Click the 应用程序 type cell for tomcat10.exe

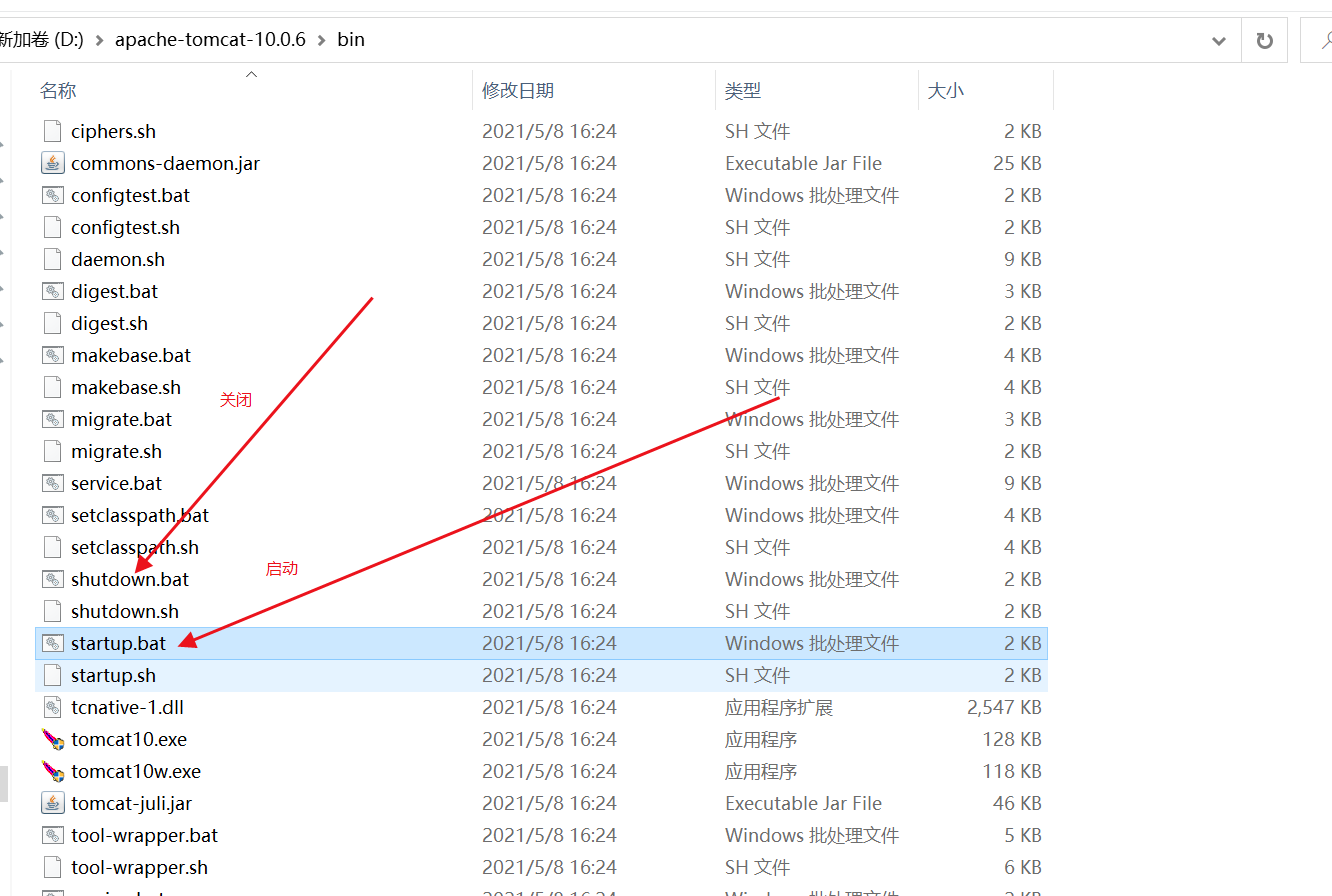point(761,739)
